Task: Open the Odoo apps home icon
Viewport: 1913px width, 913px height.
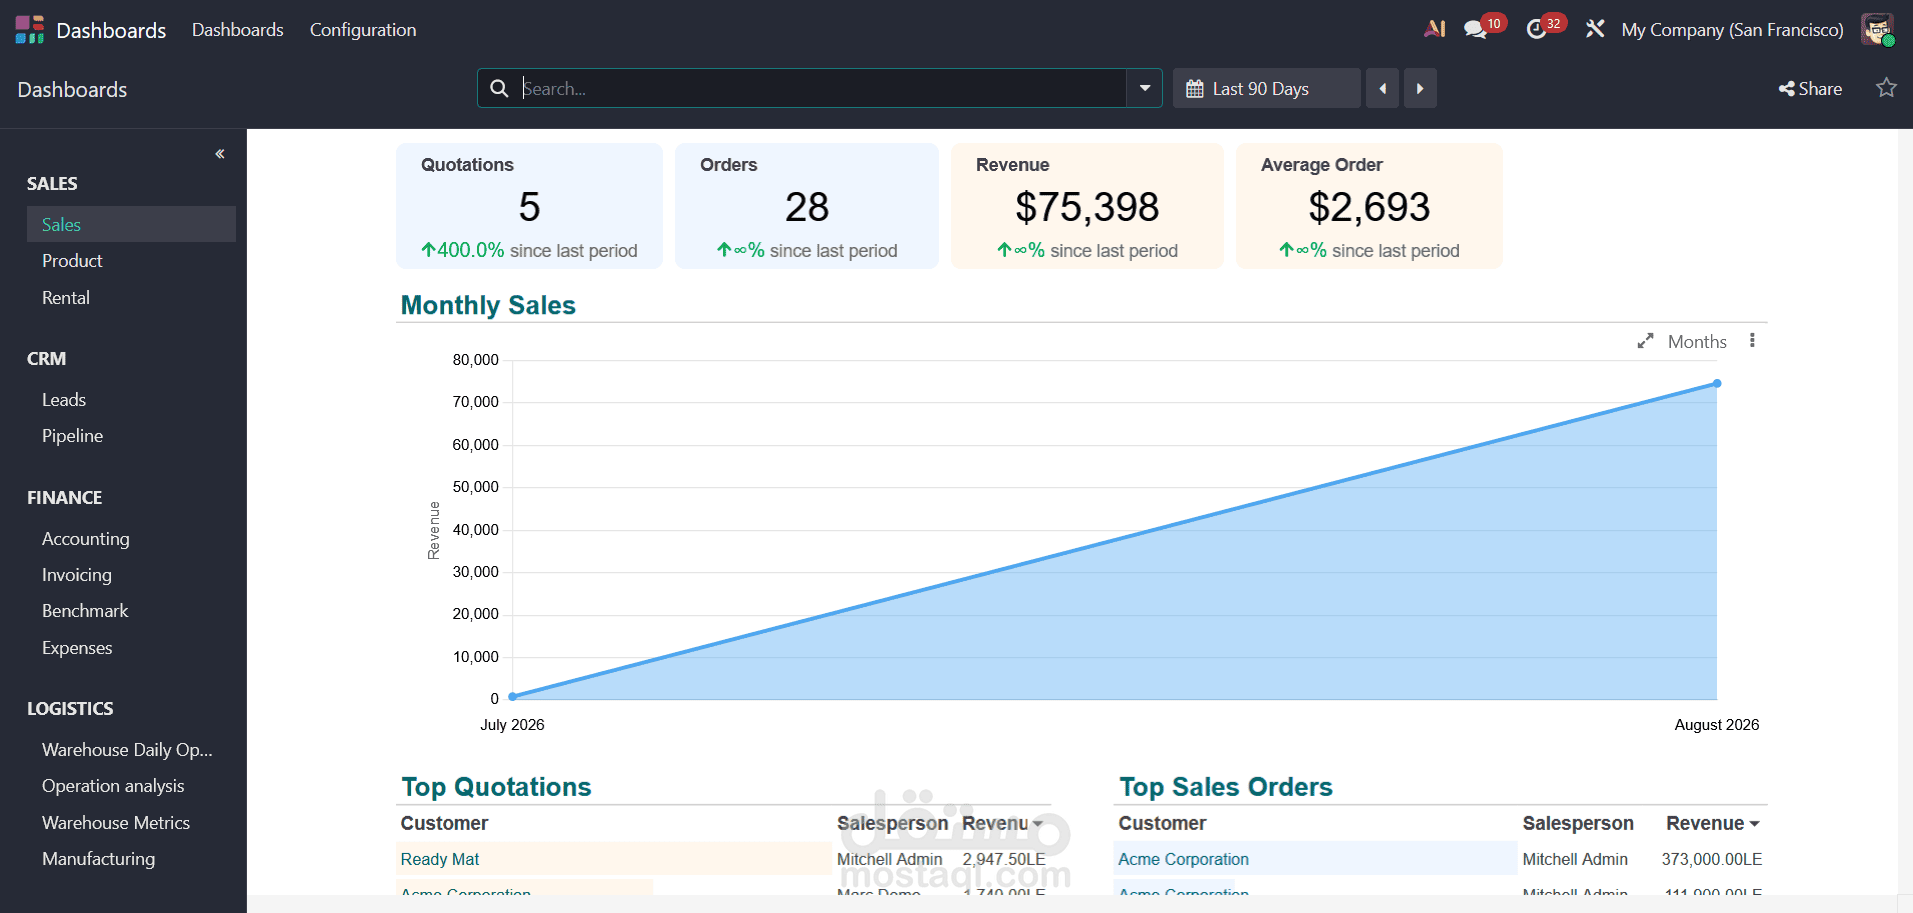Action: coord(30,30)
